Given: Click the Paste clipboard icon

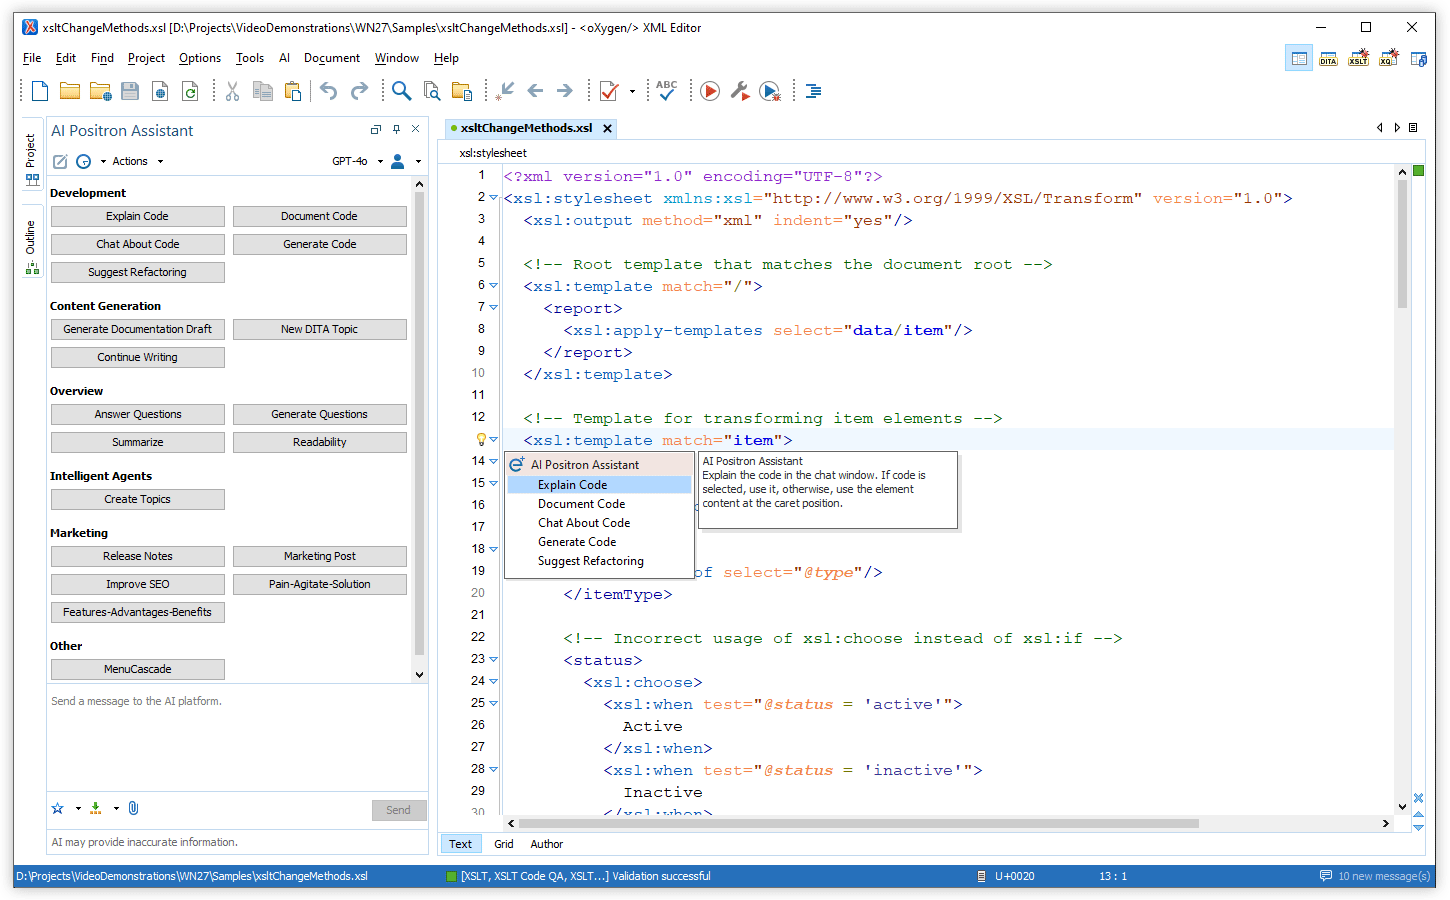Looking at the screenshot, I should [293, 91].
